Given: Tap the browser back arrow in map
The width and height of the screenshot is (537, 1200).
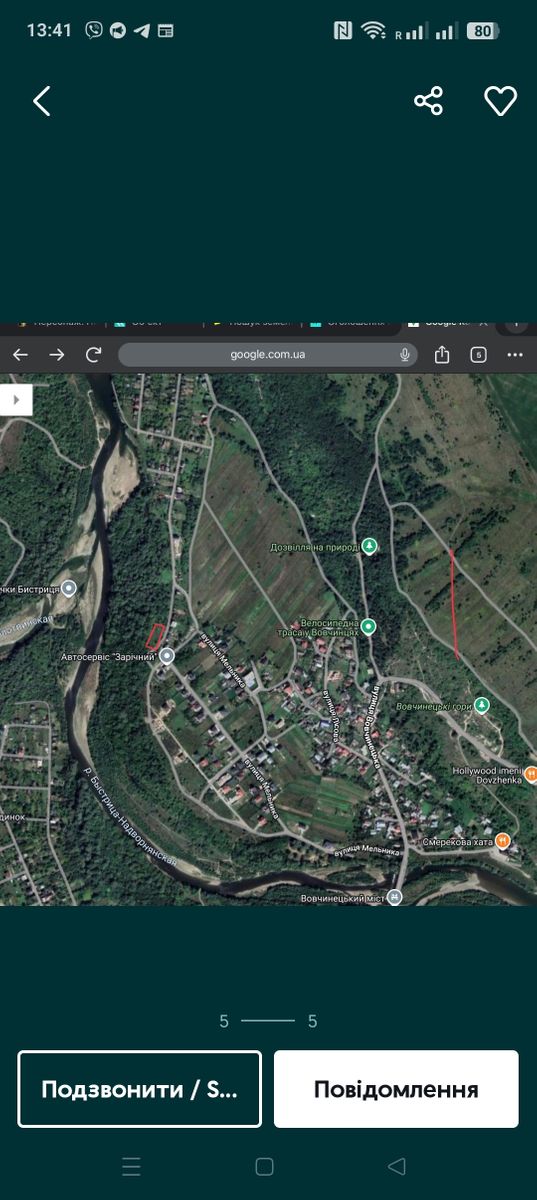Looking at the screenshot, I should (20, 354).
